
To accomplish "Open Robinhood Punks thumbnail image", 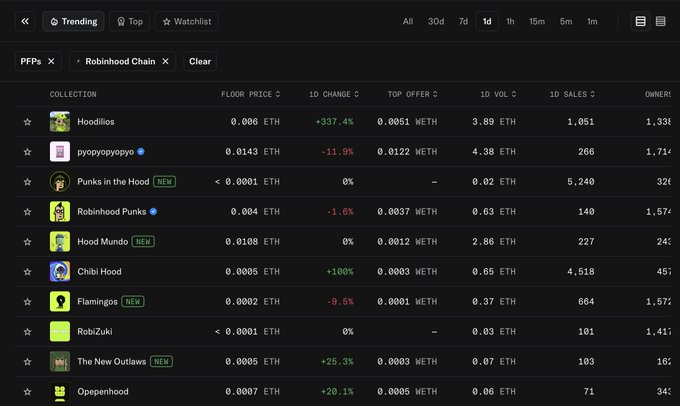I will coord(60,211).
